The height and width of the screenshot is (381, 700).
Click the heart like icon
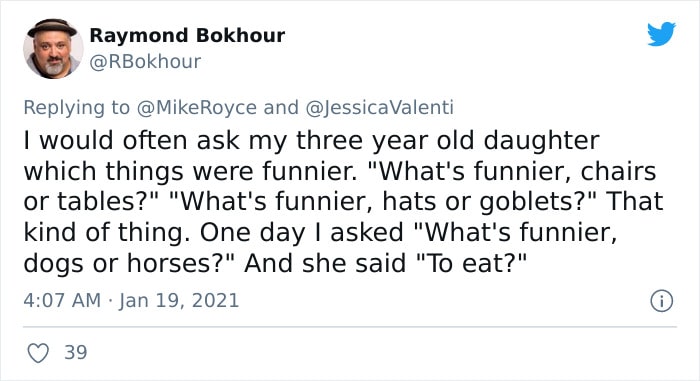coord(38,353)
